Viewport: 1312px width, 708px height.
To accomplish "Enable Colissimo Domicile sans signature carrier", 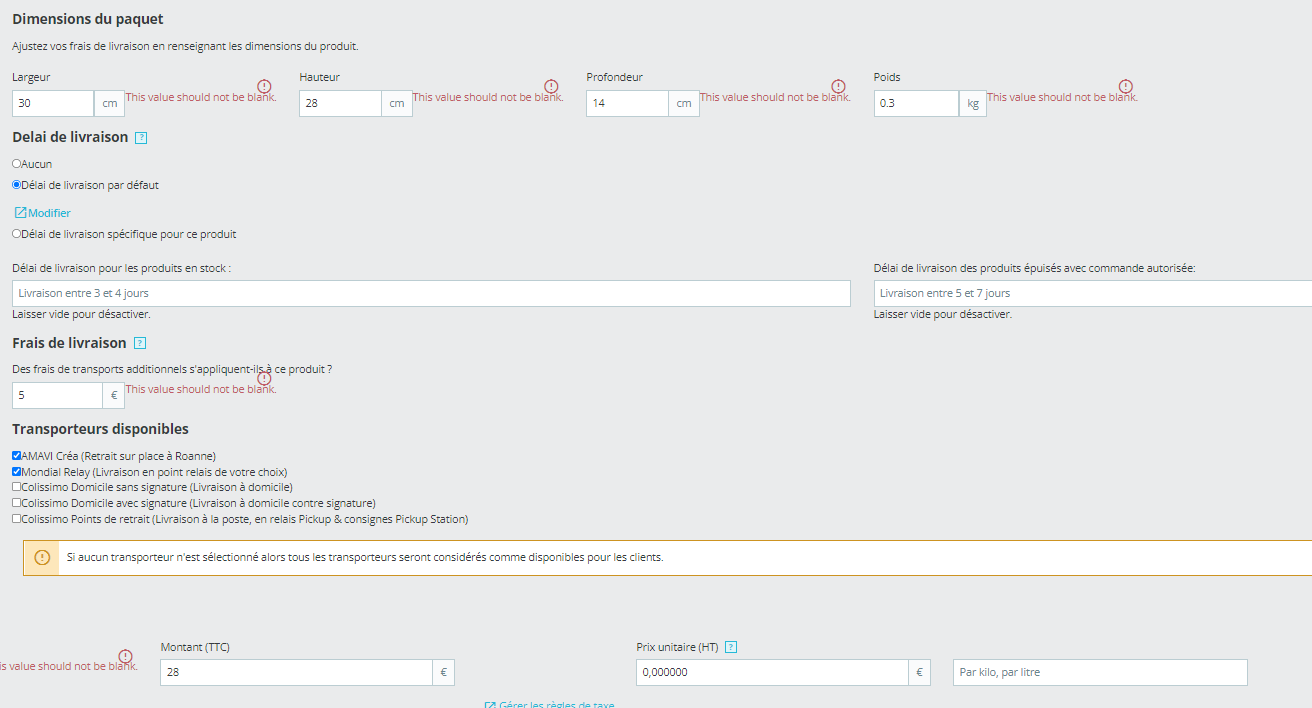I will point(16,487).
